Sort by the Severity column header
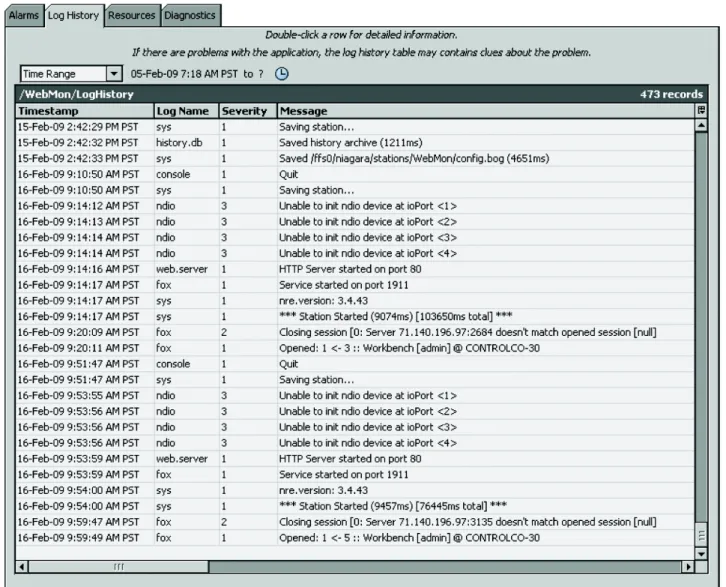This screenshot has height=587, width=726. coord(248,111)
